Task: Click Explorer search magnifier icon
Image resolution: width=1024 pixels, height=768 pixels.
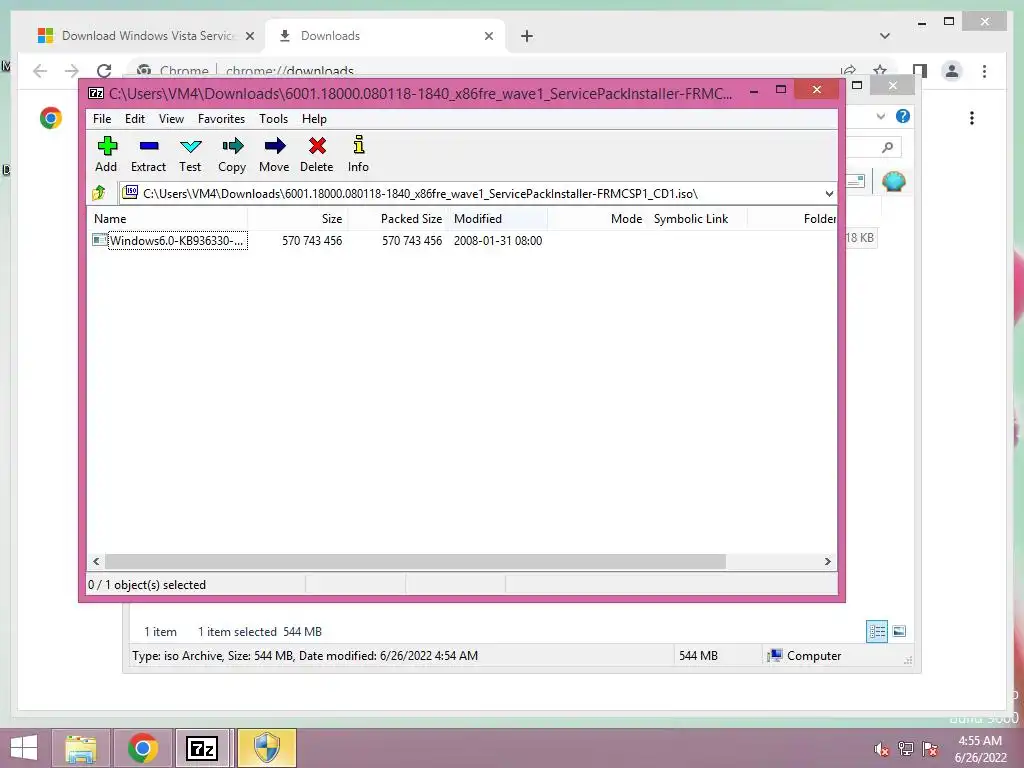Action: tap(887, 148)
